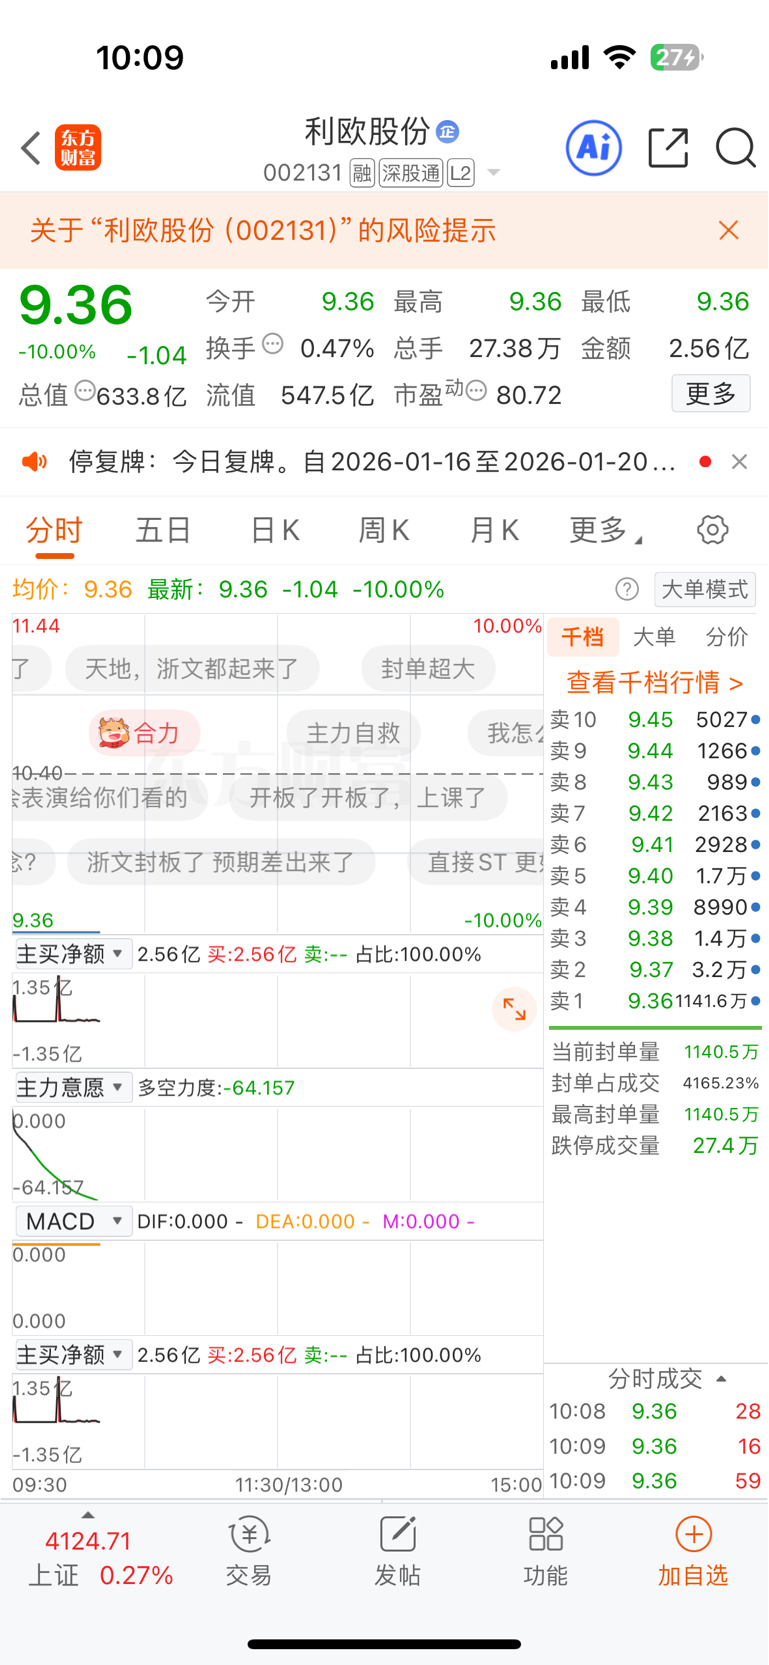The width and height of the screenshot is (769, 1665).
Task: Collapse the 分时成交 section arrow
Action: pyautogui.click(x=721, y=1379)
